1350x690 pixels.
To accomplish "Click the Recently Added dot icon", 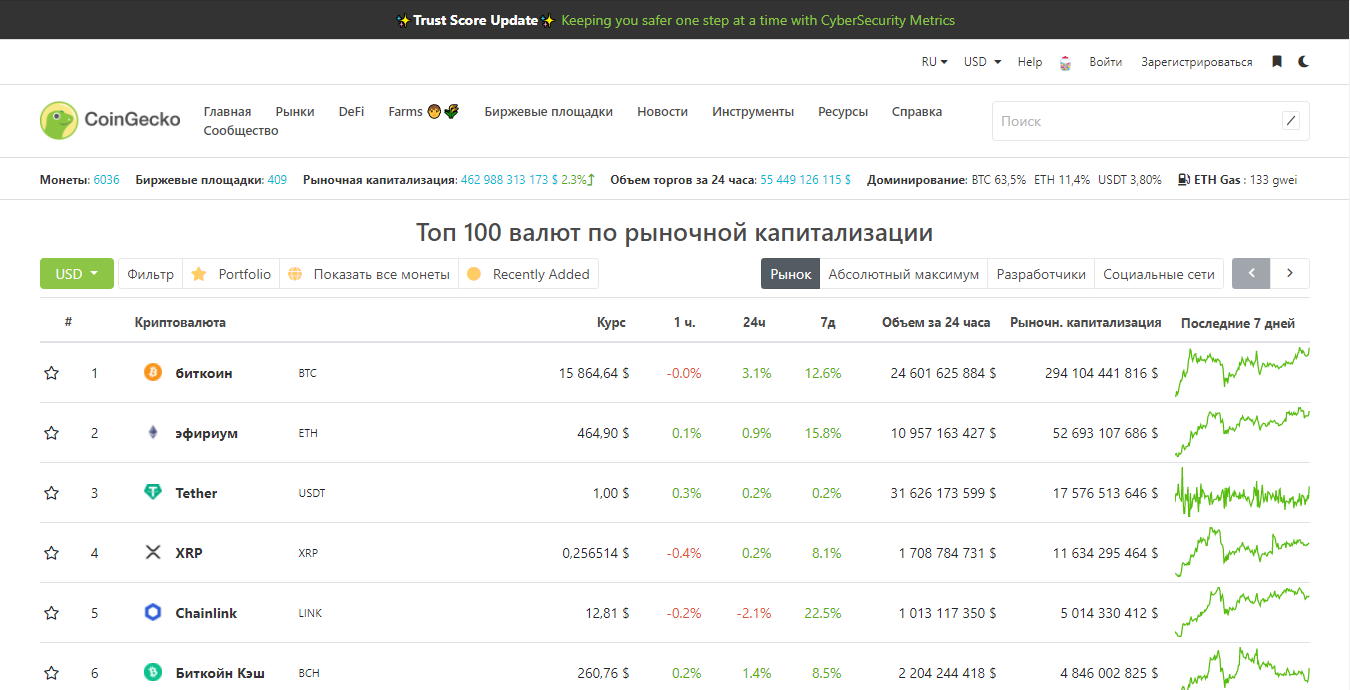I will pyautogui.click(x=474, y=274).
